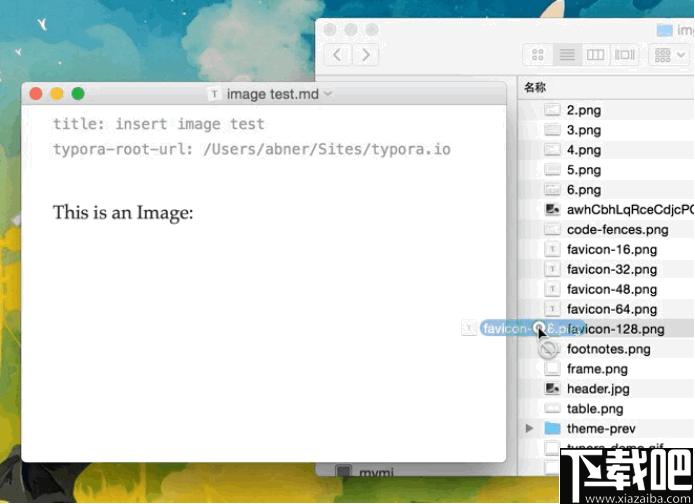Image resolution: width=695 pixels, height=504 pixels.
Task: Select awhCbhLqRceCdjc file icon
Action: point(552,209)
